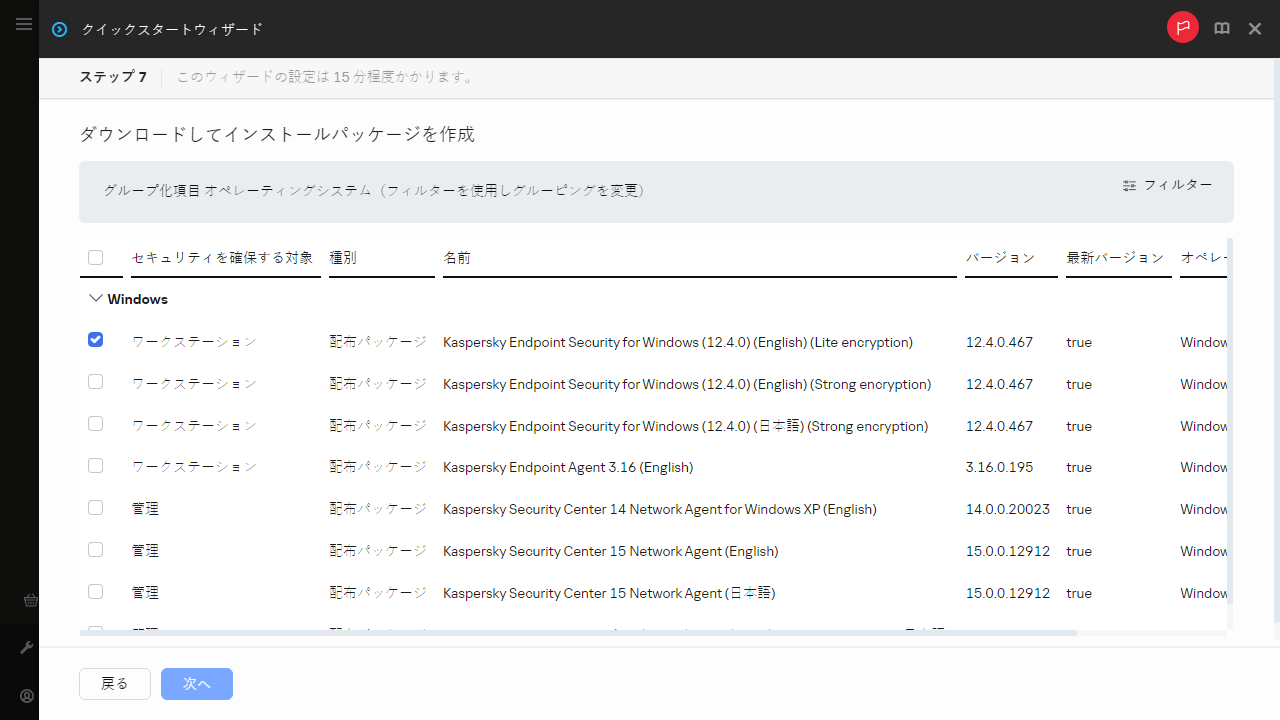This screenshot has width=1280, height=720.
Task: Select Kaspersky Security Center 15 Network Agent (日本語) checkbox
Action: tap(95, 591)
